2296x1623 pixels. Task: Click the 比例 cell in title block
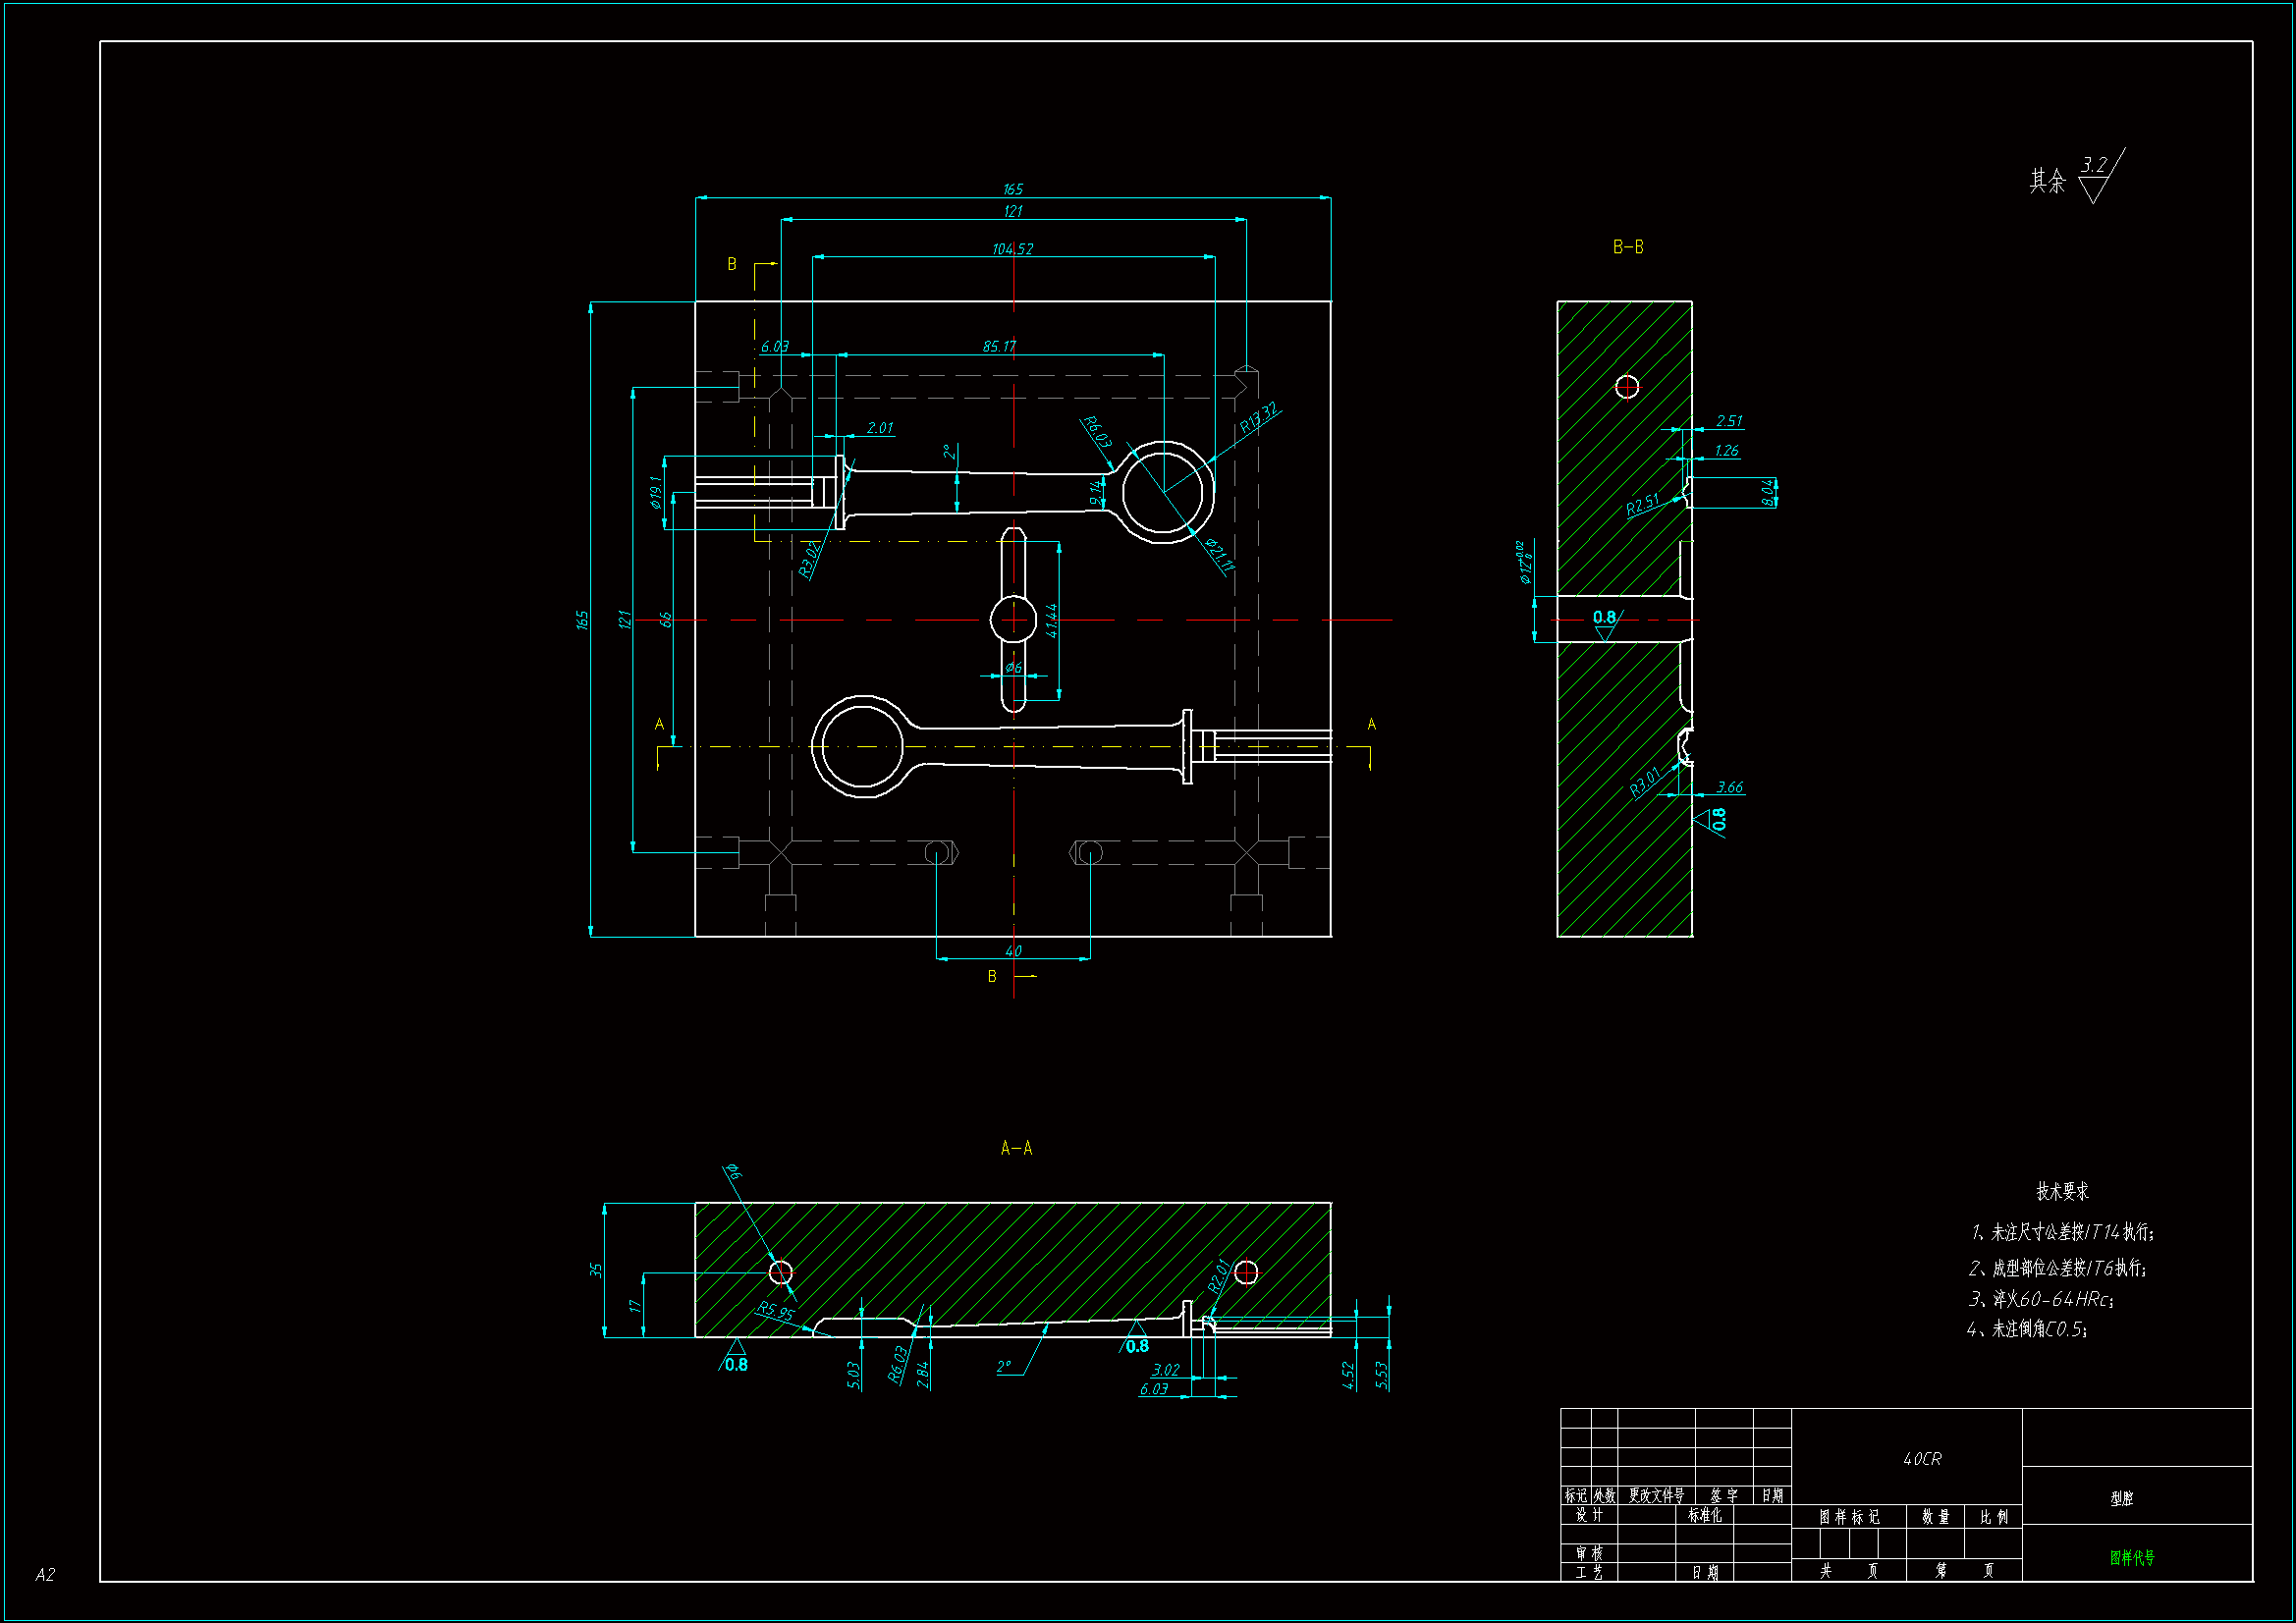1993,1517
